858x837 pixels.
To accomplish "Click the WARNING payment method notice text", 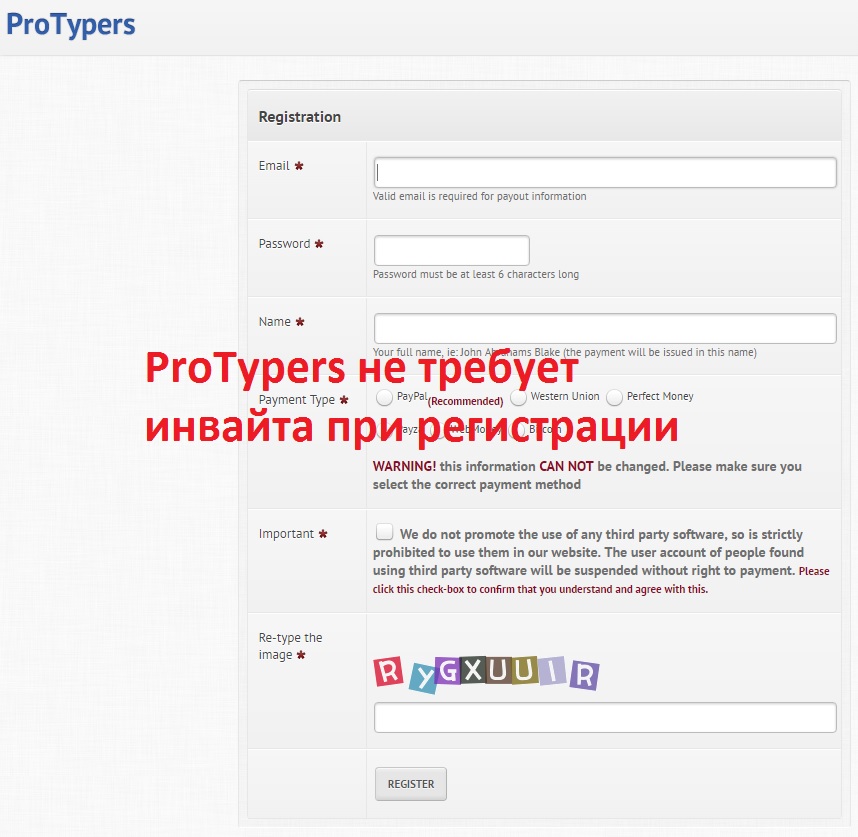I will coord(587,475).
